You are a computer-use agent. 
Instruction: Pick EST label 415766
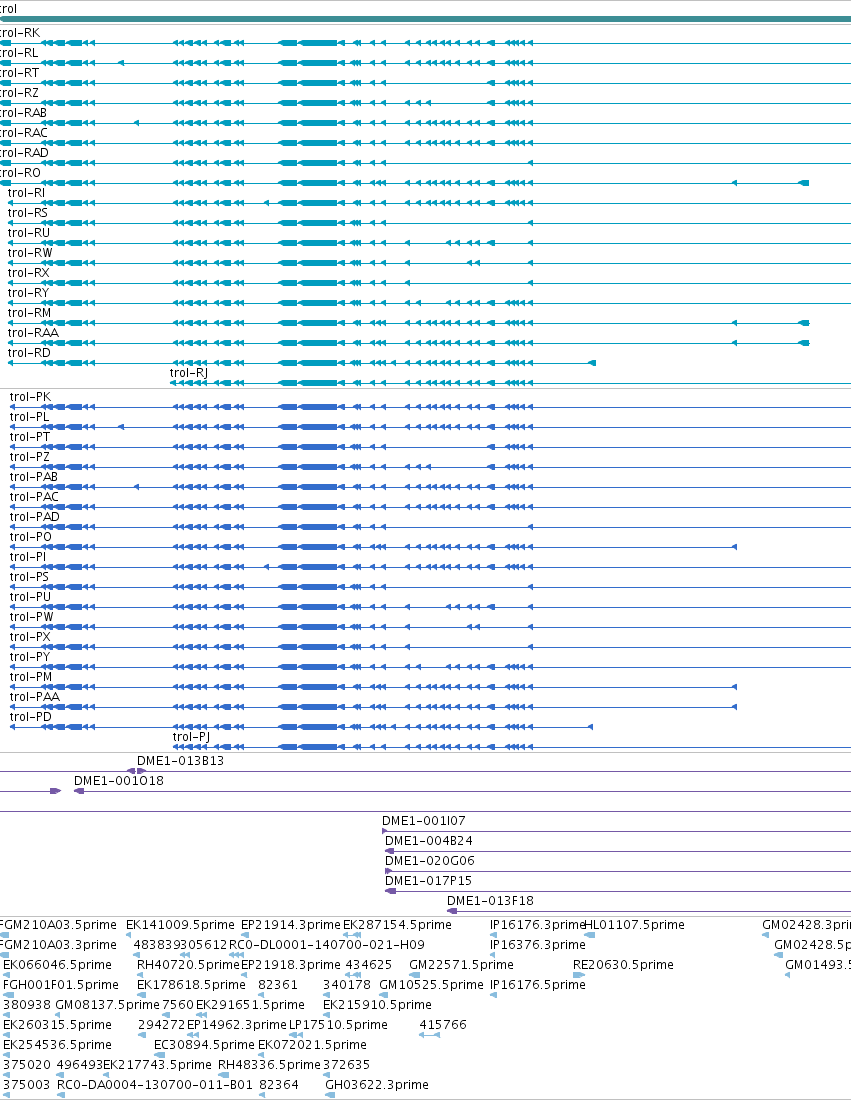click(443, 1025)
